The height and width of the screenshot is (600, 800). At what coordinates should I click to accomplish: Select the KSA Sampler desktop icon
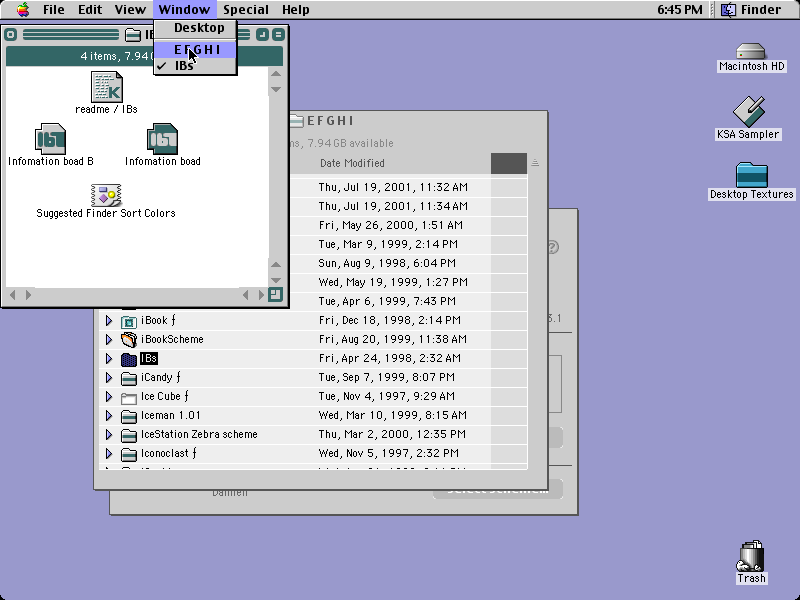click(x=748, y=111)
